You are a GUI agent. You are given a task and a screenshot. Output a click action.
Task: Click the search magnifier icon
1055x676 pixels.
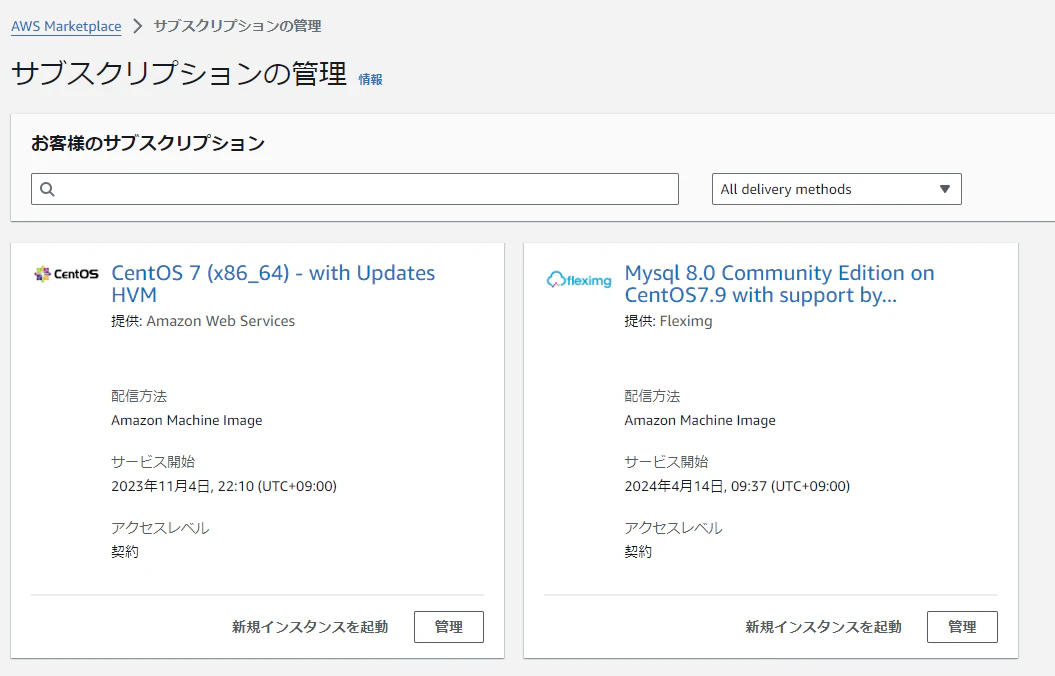(x=47, y=189)
